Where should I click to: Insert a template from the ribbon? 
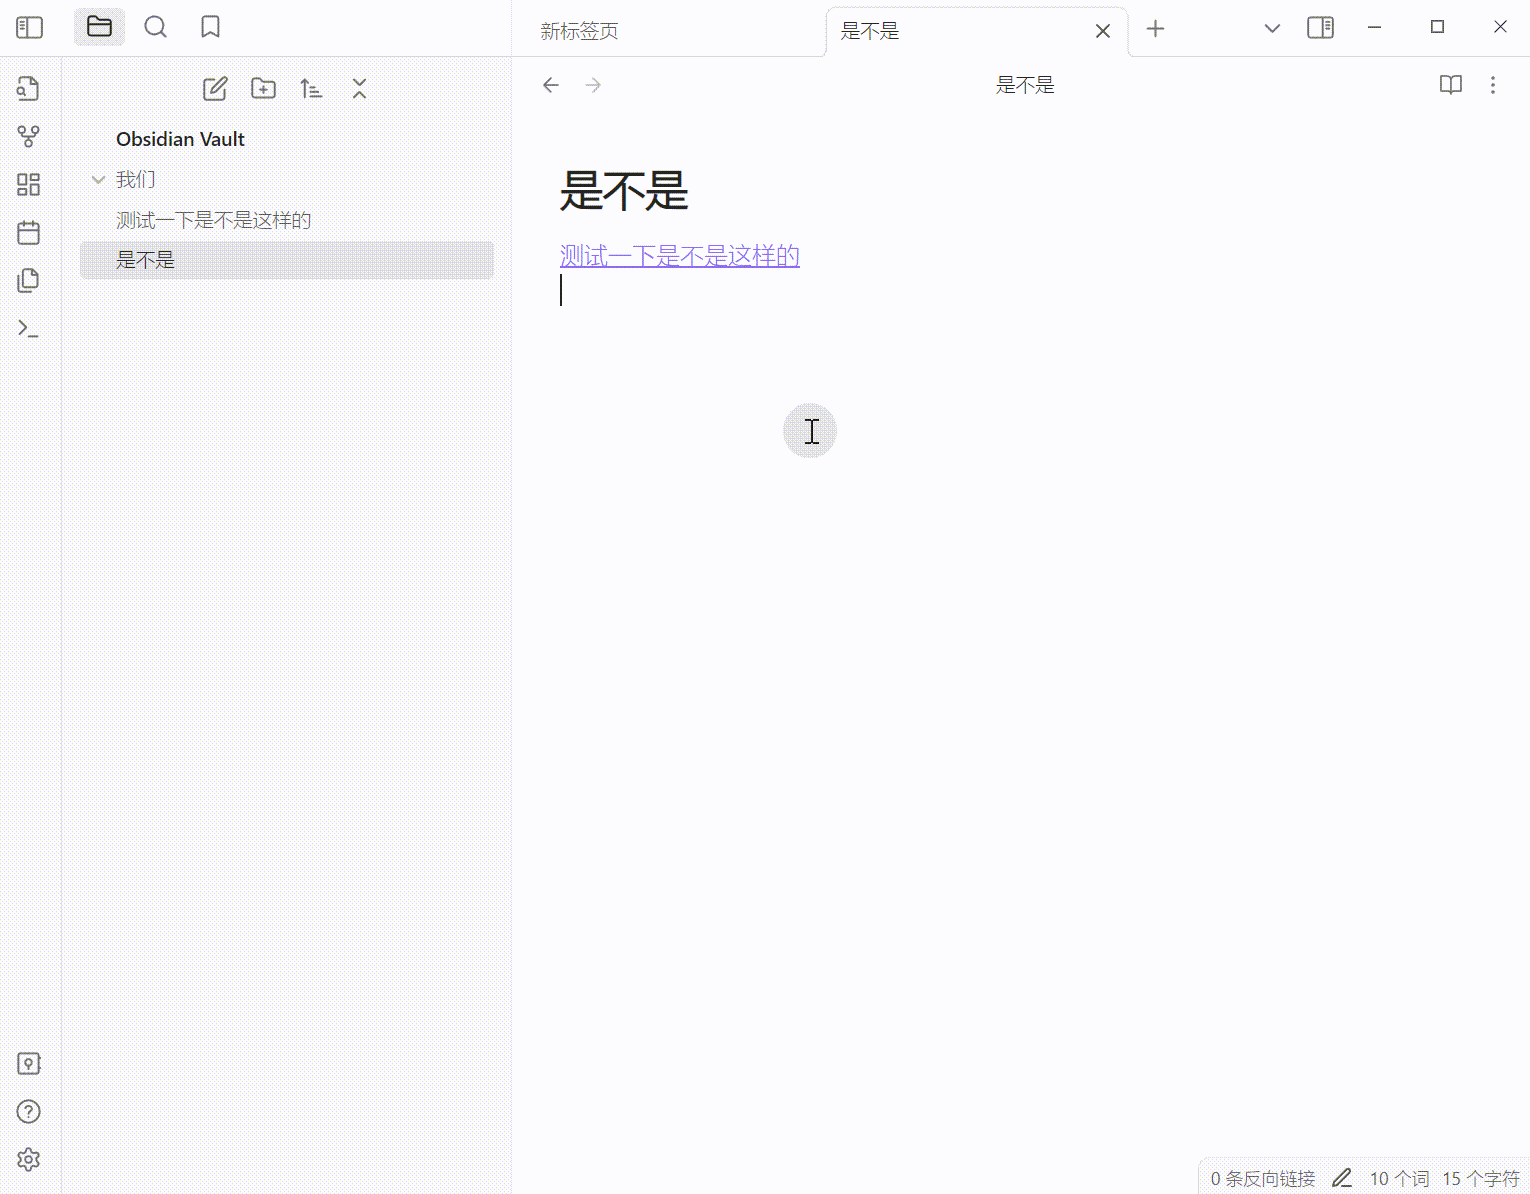tap(28, 280)
